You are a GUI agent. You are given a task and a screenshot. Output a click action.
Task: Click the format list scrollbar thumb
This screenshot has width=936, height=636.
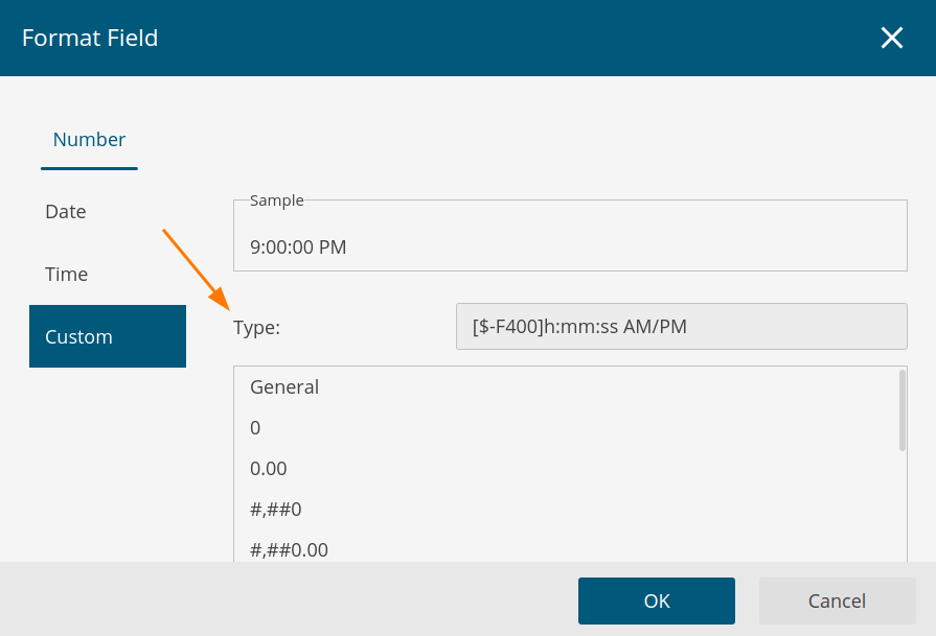902,410
